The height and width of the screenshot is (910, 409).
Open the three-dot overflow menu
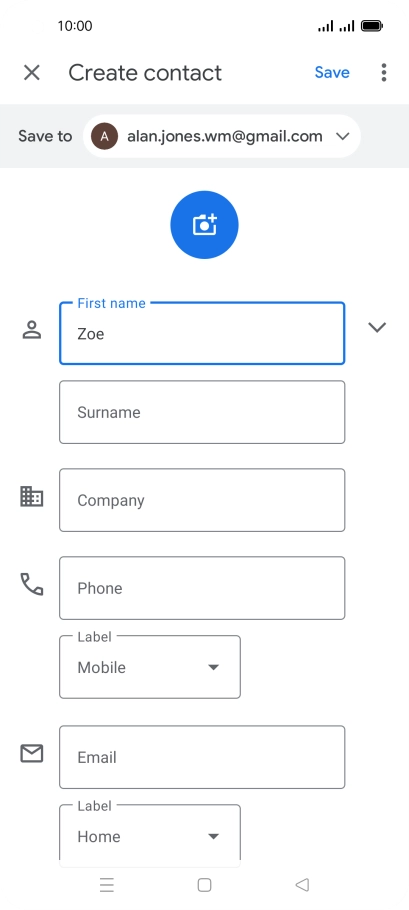383,73
